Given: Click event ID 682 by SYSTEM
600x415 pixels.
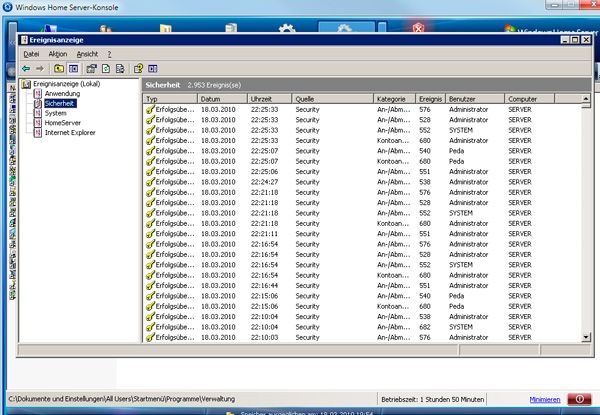Looking at the screenshot, I should click(425, 327).
